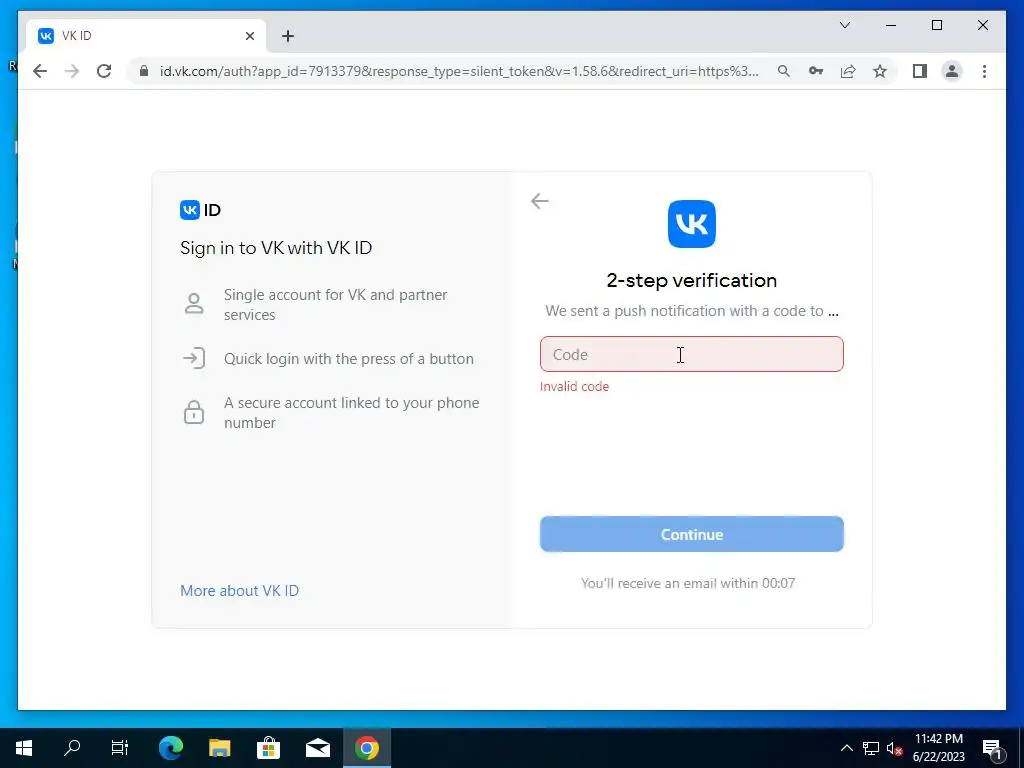
Task: Click the Continue button
Action: [x=692, y=534]
